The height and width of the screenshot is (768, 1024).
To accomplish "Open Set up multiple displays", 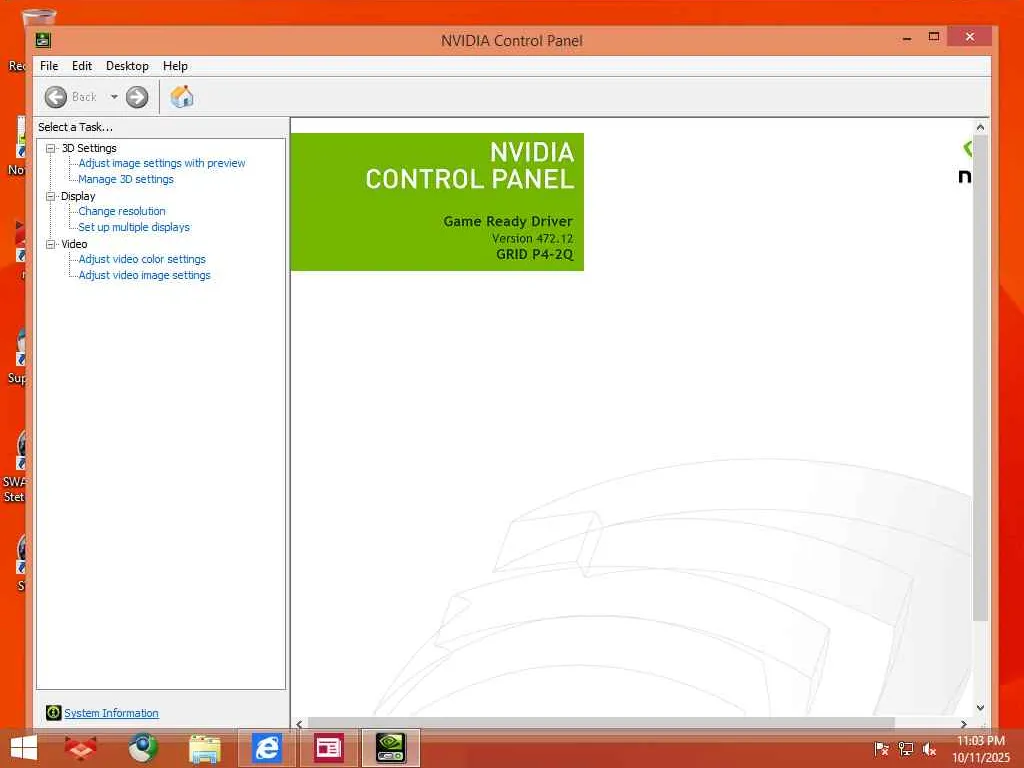I will [x=134, y=227].
